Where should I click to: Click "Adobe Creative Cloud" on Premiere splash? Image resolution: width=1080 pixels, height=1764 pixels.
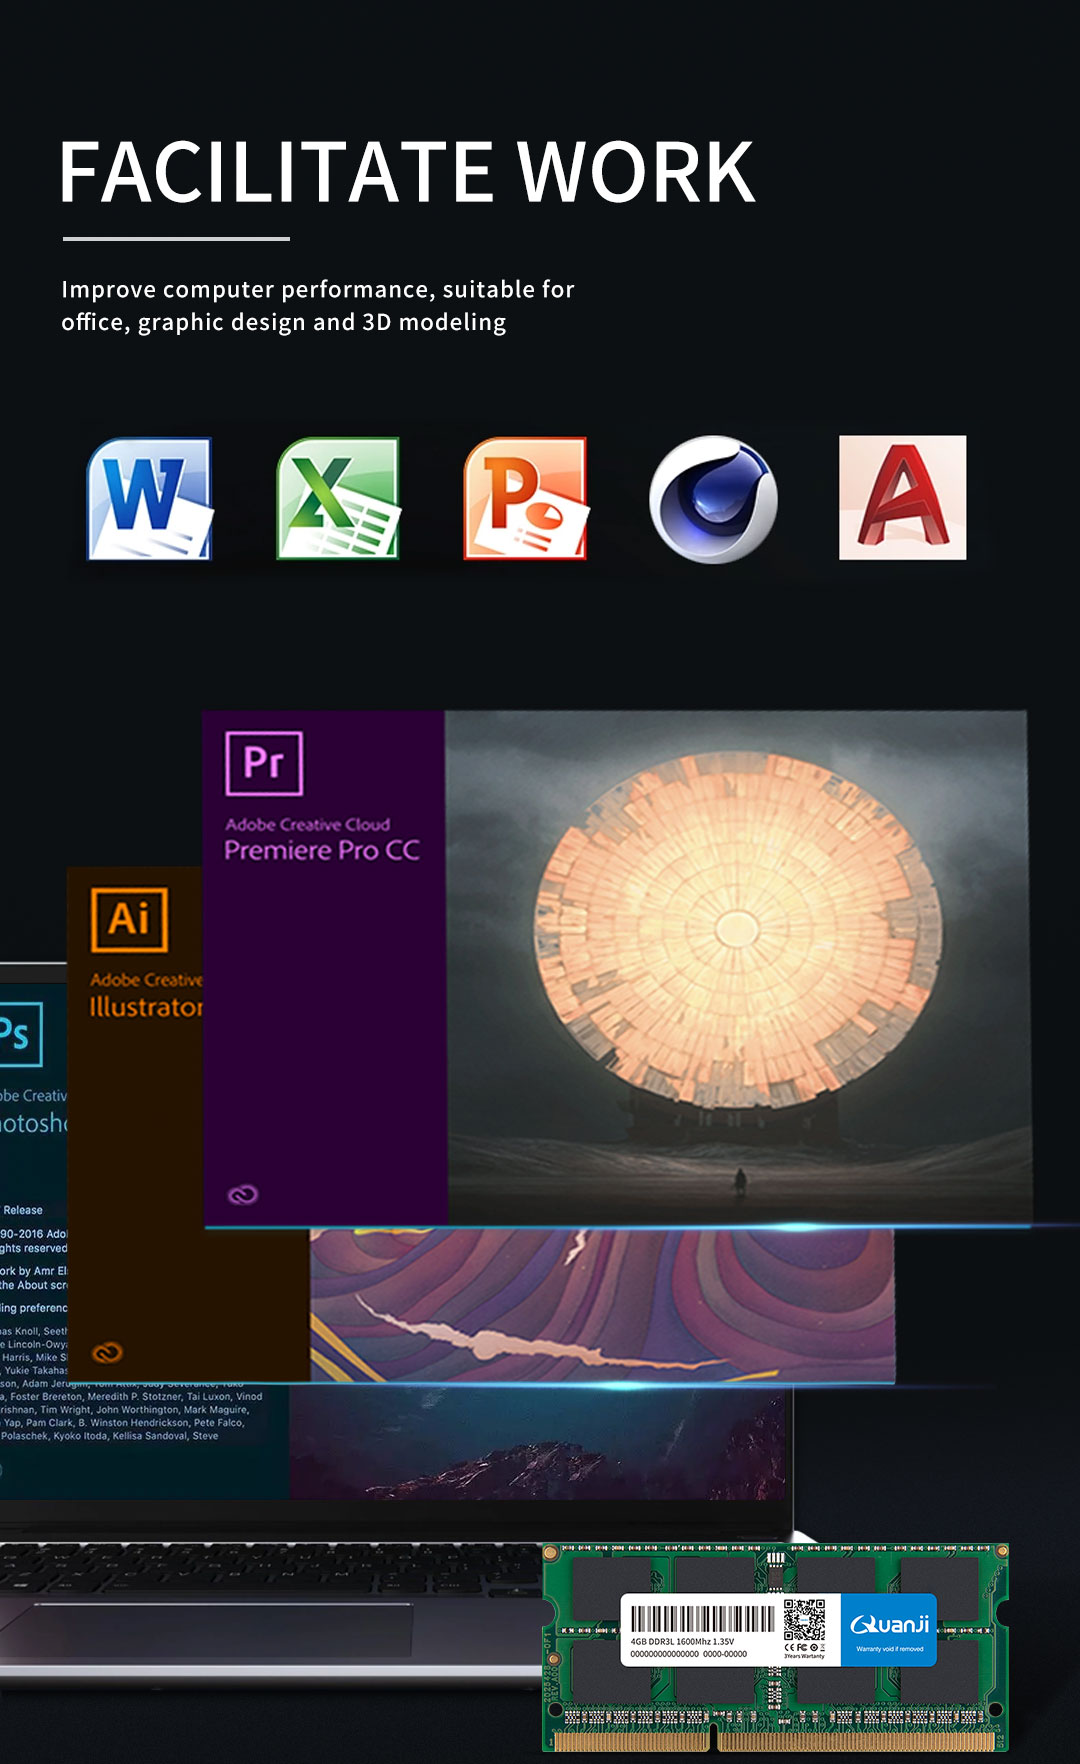(308, 825)
